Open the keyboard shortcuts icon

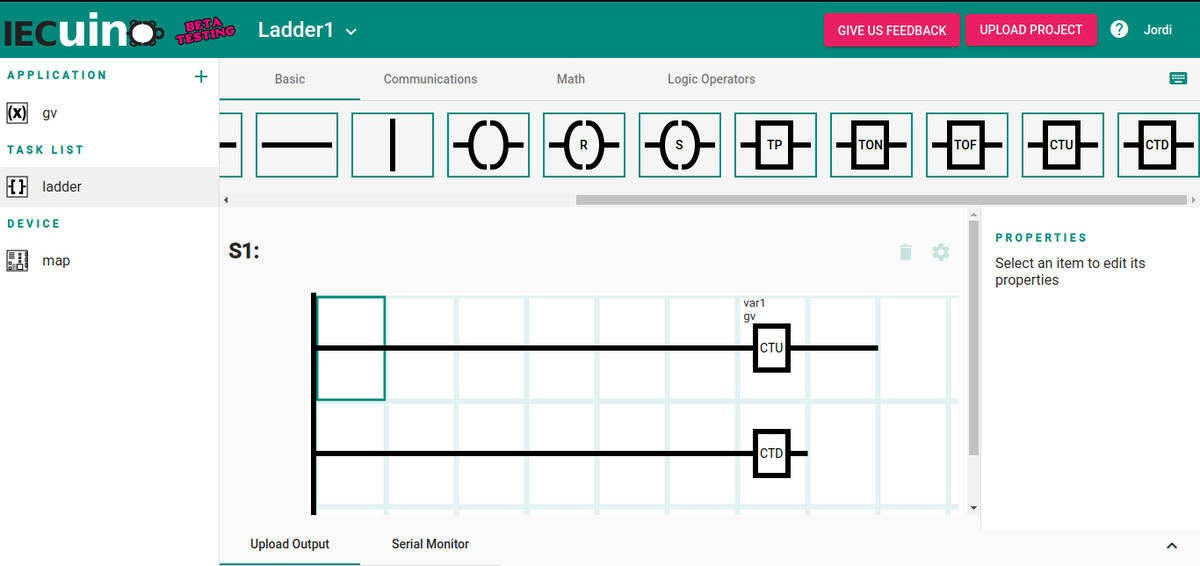click(1178, 79)
